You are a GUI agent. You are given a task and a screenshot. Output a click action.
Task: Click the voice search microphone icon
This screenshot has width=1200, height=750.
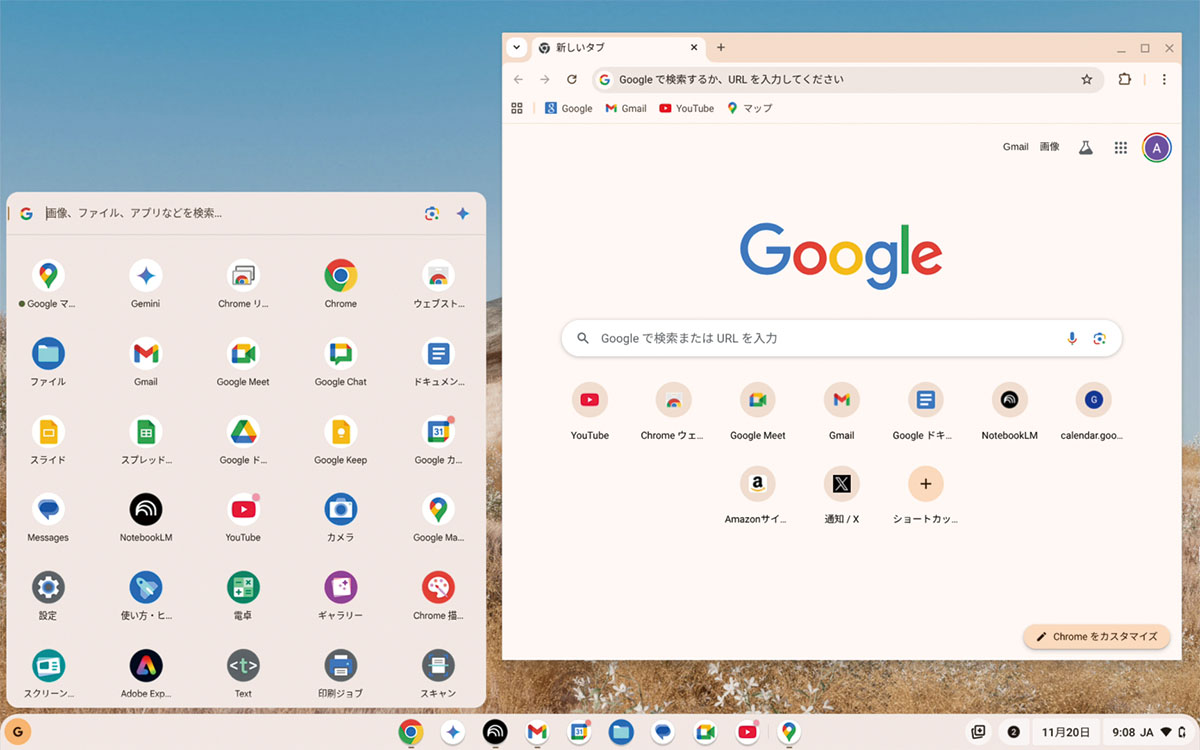1072,338
